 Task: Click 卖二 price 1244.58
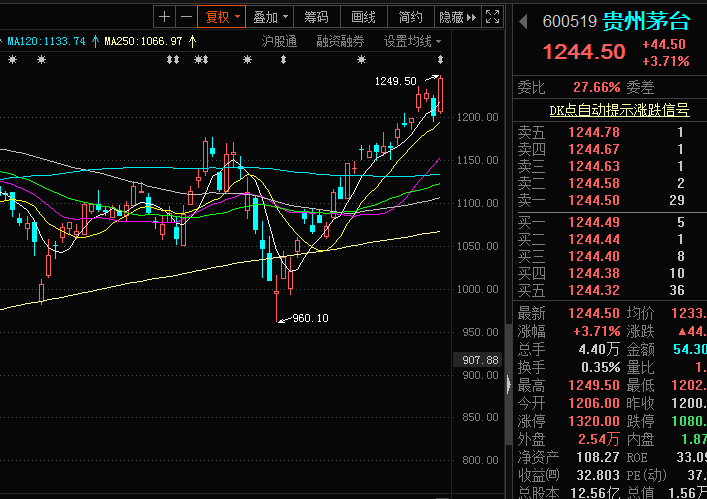point(594,183)
